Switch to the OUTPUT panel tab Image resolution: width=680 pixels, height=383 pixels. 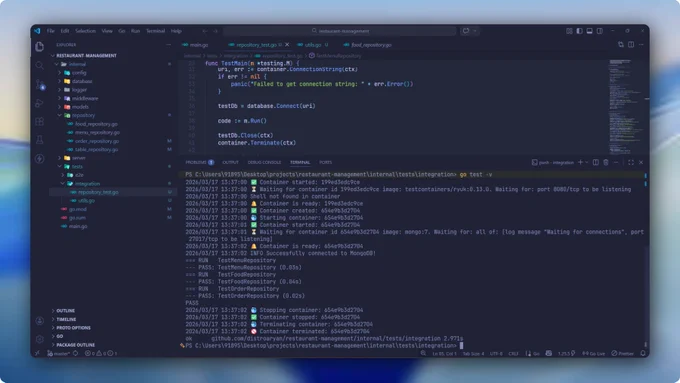(x=230, y=162)
